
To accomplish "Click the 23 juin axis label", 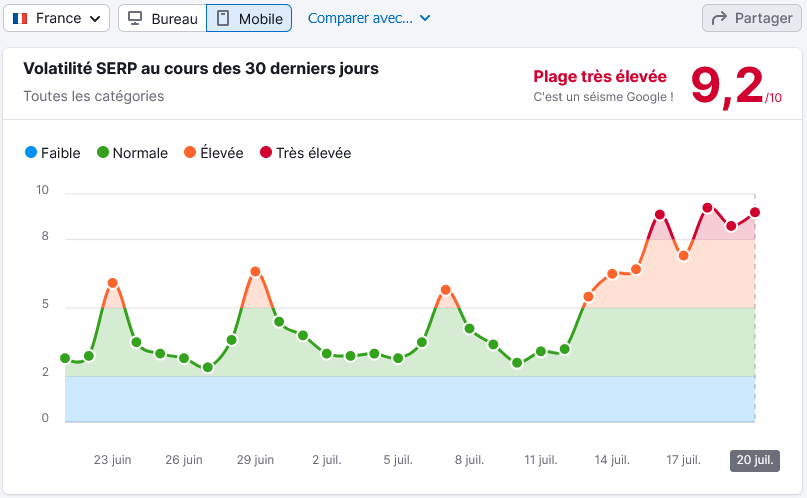I will (112, 460).
